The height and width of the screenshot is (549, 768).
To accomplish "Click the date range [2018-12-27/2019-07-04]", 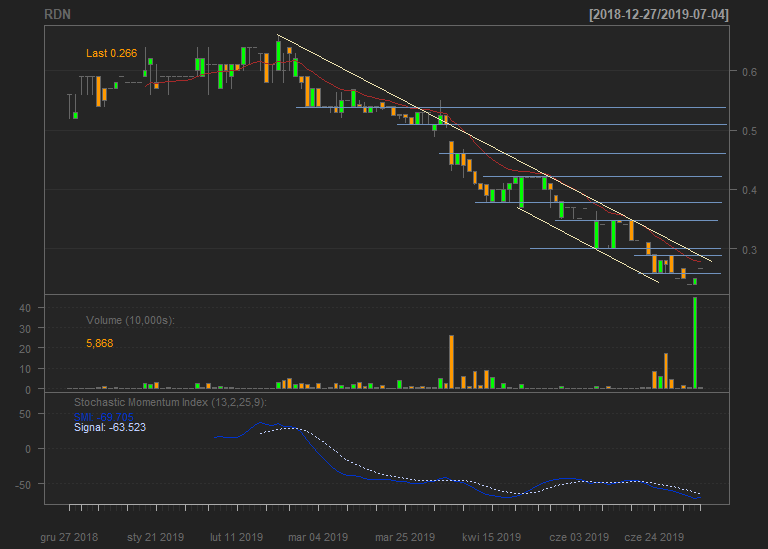I will 659,15.
